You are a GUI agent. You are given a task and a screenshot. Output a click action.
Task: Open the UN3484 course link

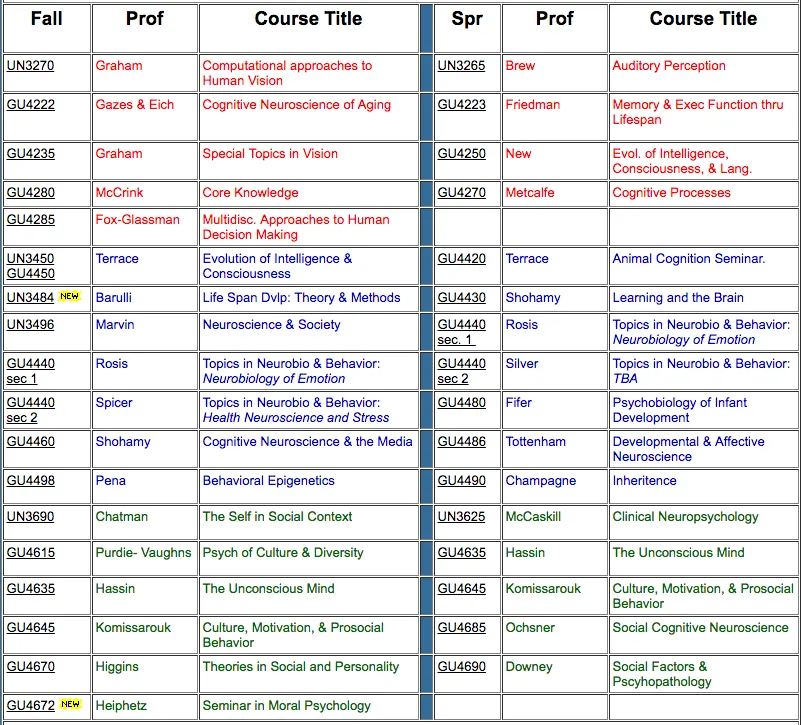(x=30, y=298)
